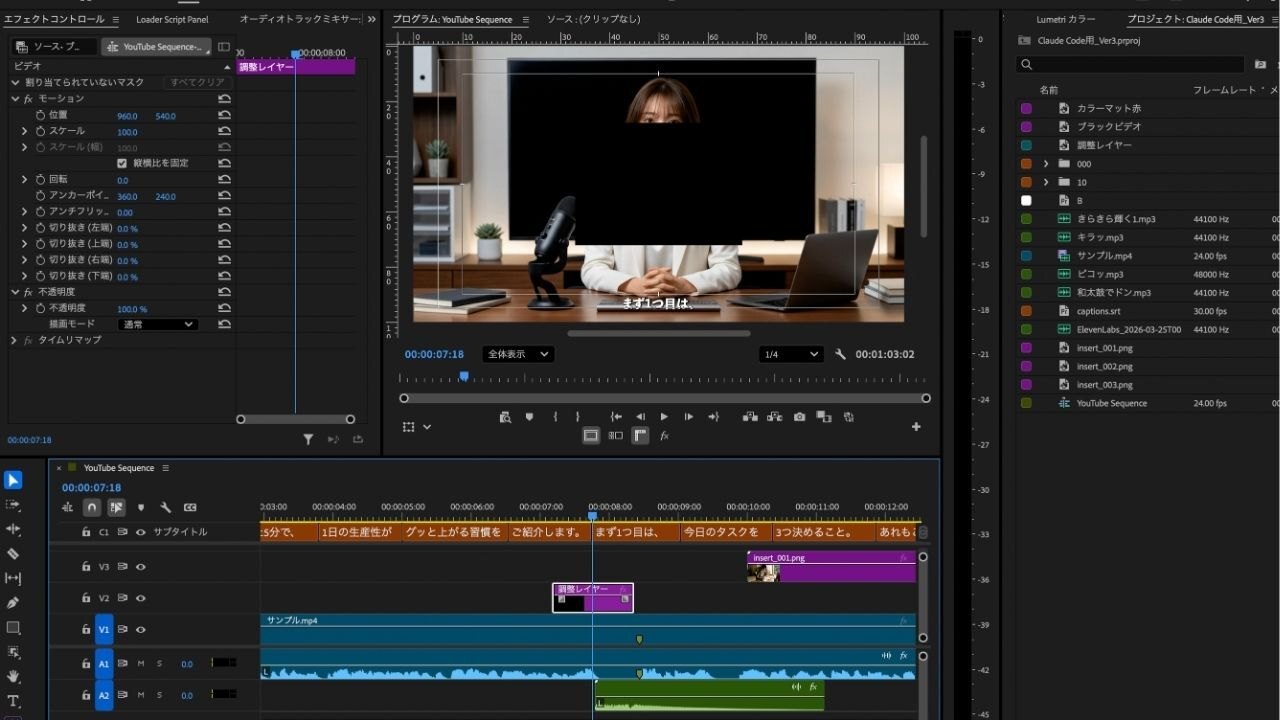
Task: Toggle the モーション fx effect on/off
Action: [x=28, y=99]
